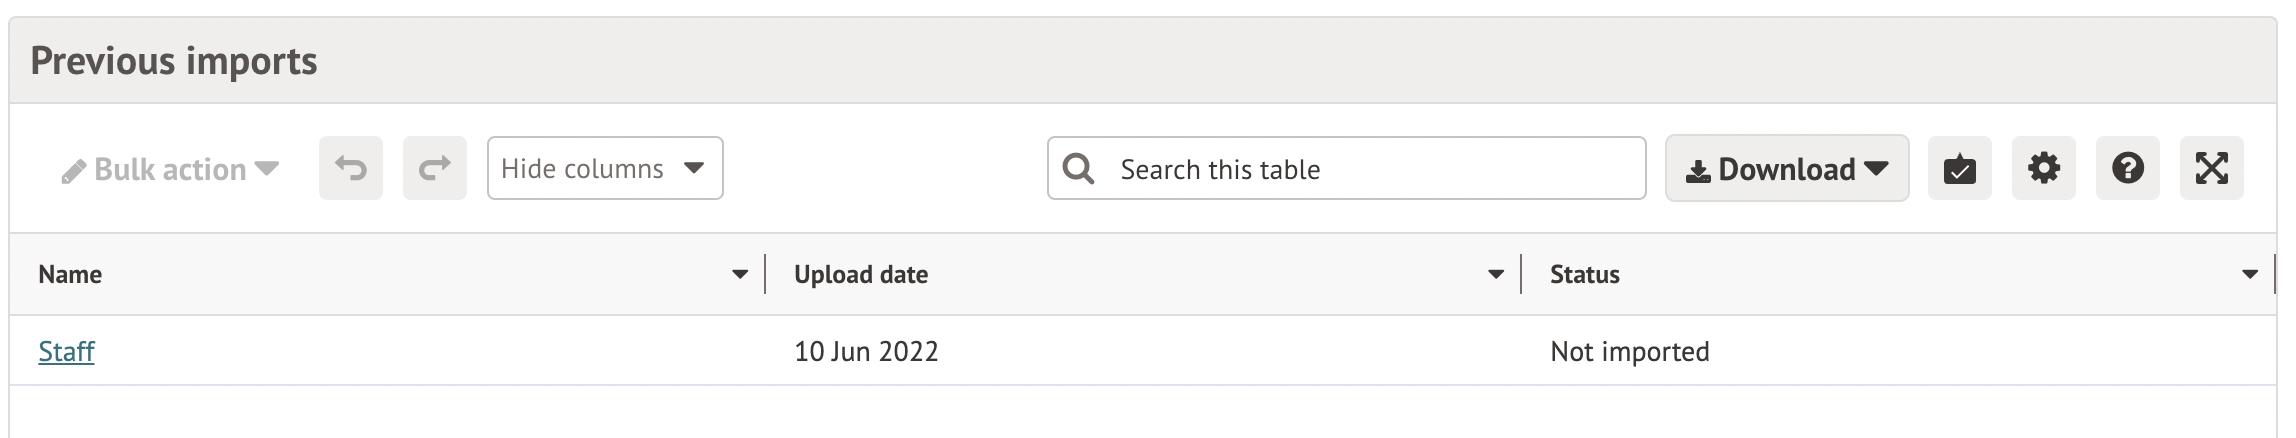The height and width of the screenshot is (438, 2296).
Task: Click the Upload date header label
Action: (x=861, y=274)
